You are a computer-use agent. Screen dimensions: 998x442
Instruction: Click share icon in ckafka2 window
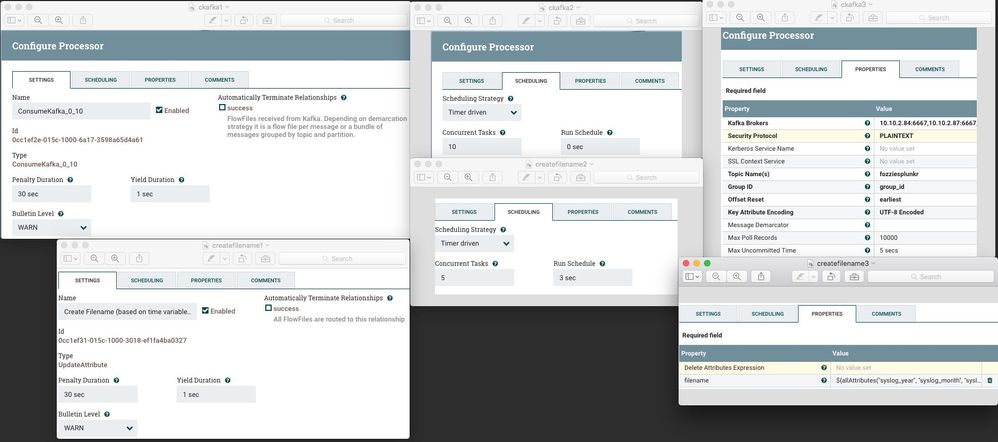[x=493, y=20]
